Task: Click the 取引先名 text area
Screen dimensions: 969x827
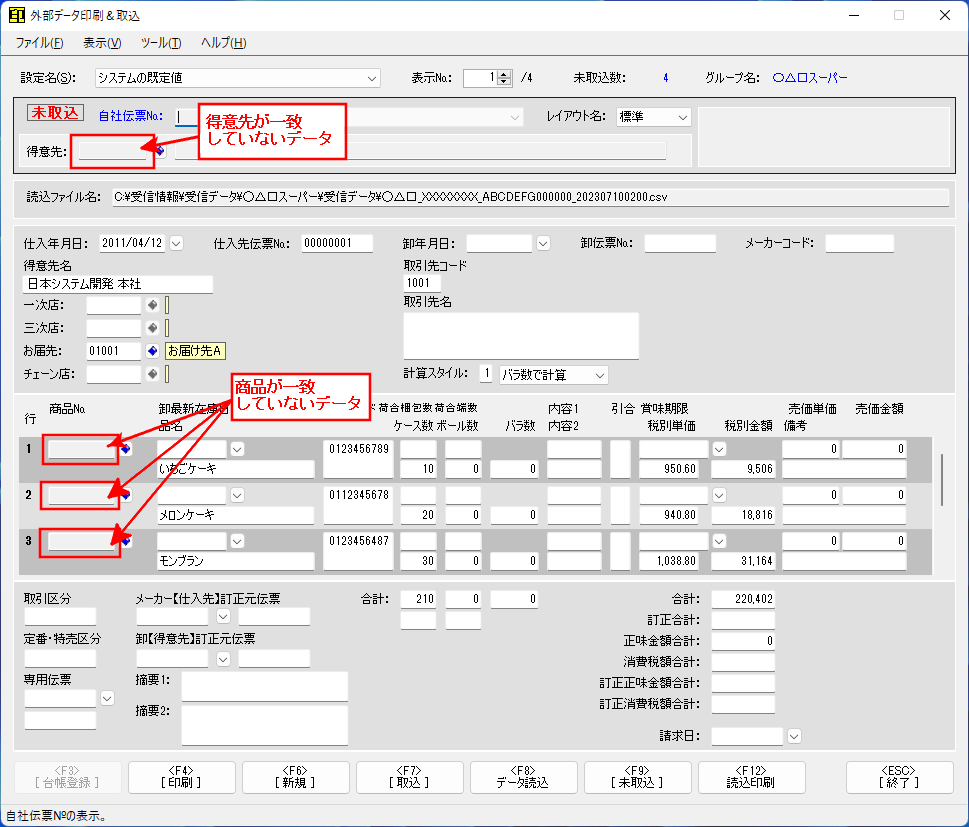Action: [521, 336]
